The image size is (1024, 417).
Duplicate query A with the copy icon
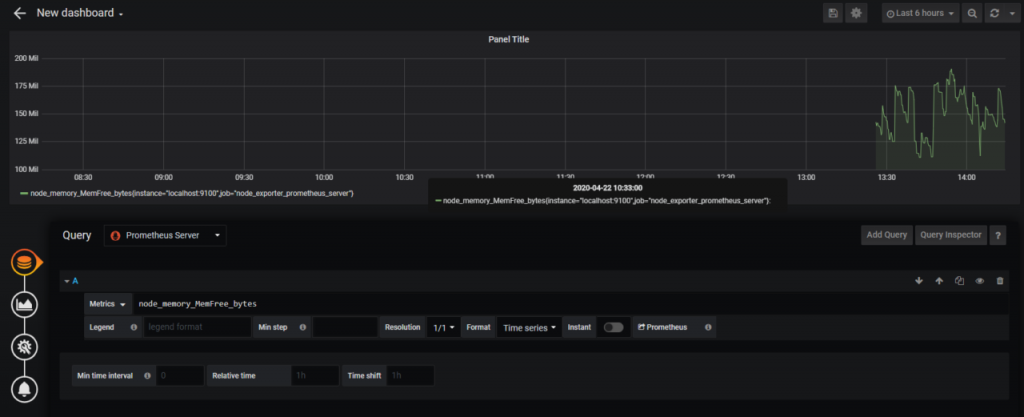959,281
